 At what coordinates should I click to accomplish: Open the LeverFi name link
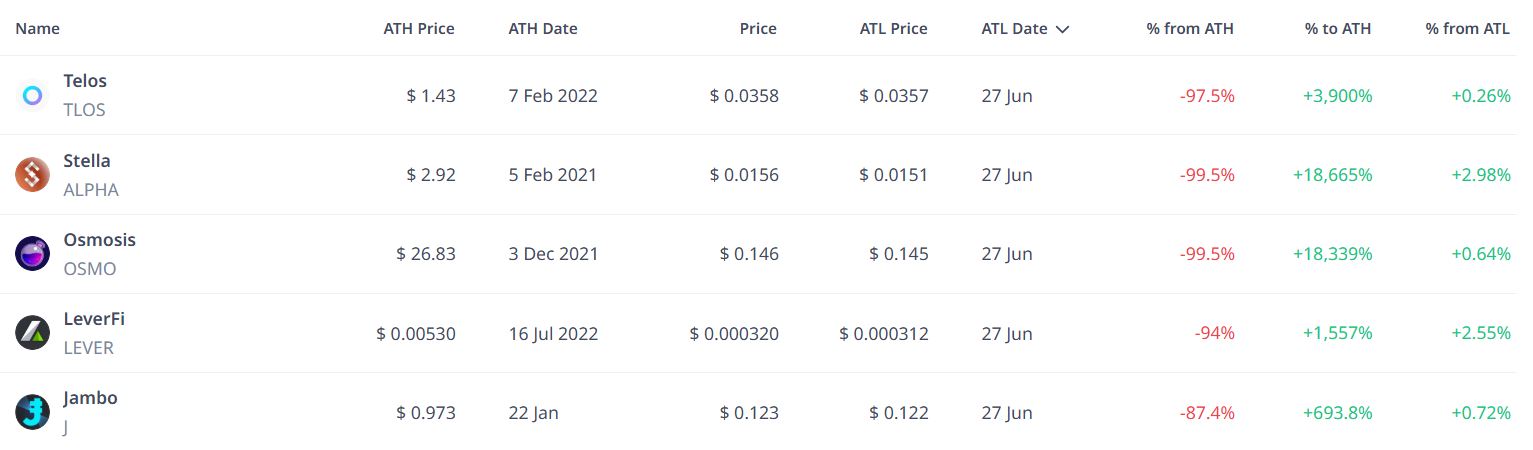(x=94, y=319)
